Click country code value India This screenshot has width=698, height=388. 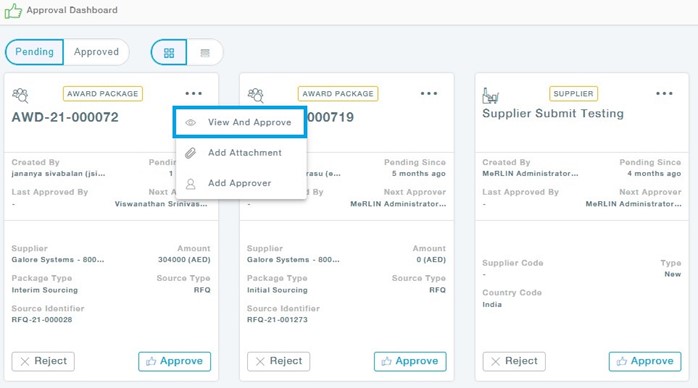point(492,304)
